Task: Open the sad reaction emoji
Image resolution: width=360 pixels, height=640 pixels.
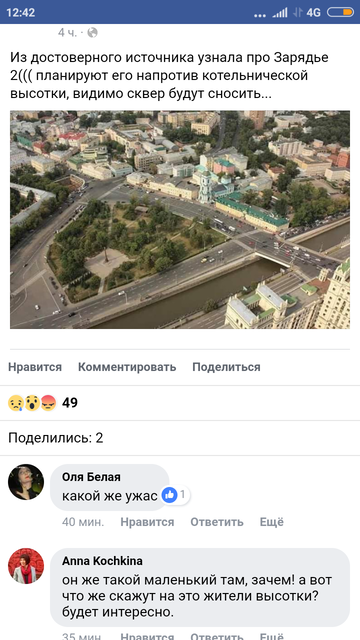Action: 16,403
